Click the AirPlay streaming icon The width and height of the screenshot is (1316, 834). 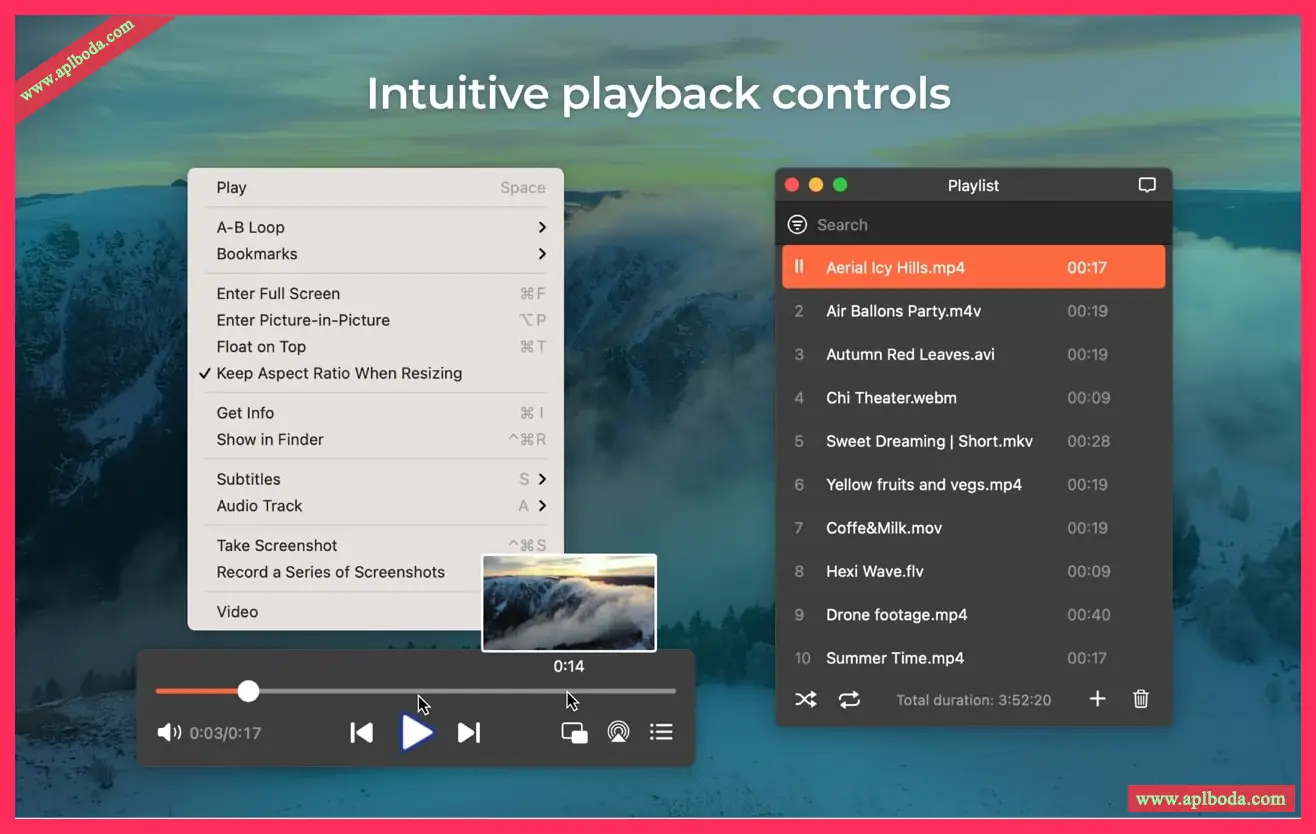(619, 733)
